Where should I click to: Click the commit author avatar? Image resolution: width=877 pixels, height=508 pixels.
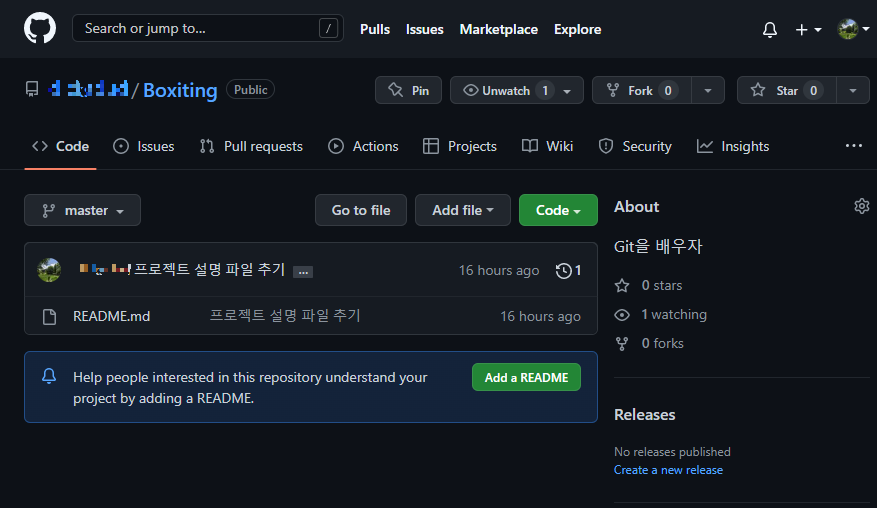(x=49, y=270)
